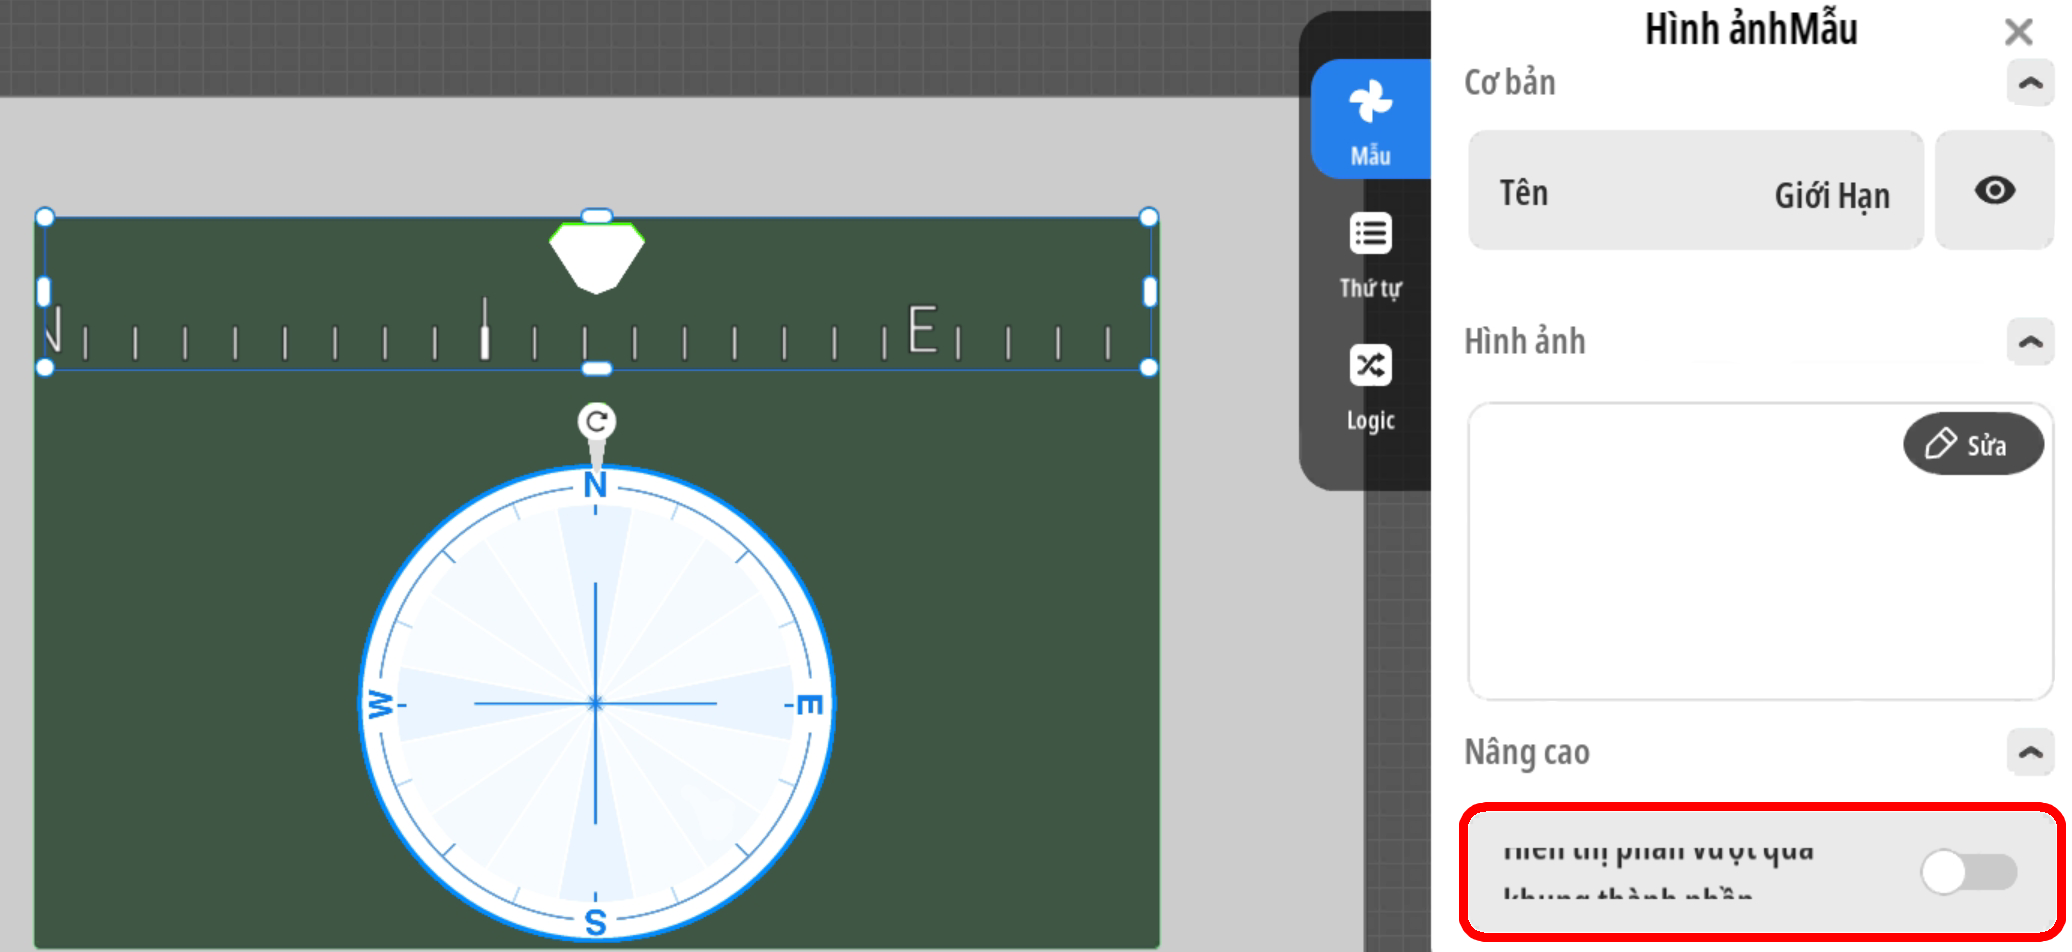
Task: Click the blue E on compass dial
Action: pos(810,705)
